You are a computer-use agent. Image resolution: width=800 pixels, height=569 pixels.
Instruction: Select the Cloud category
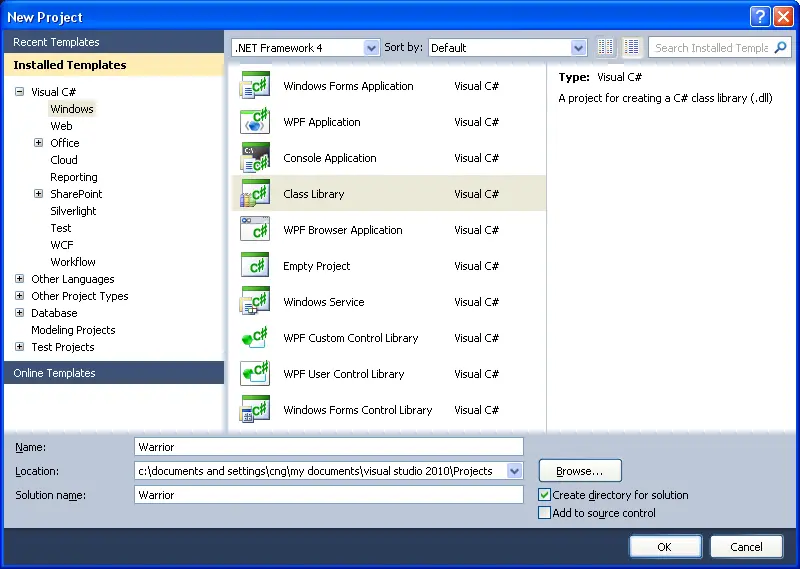[x=64, y=160]
